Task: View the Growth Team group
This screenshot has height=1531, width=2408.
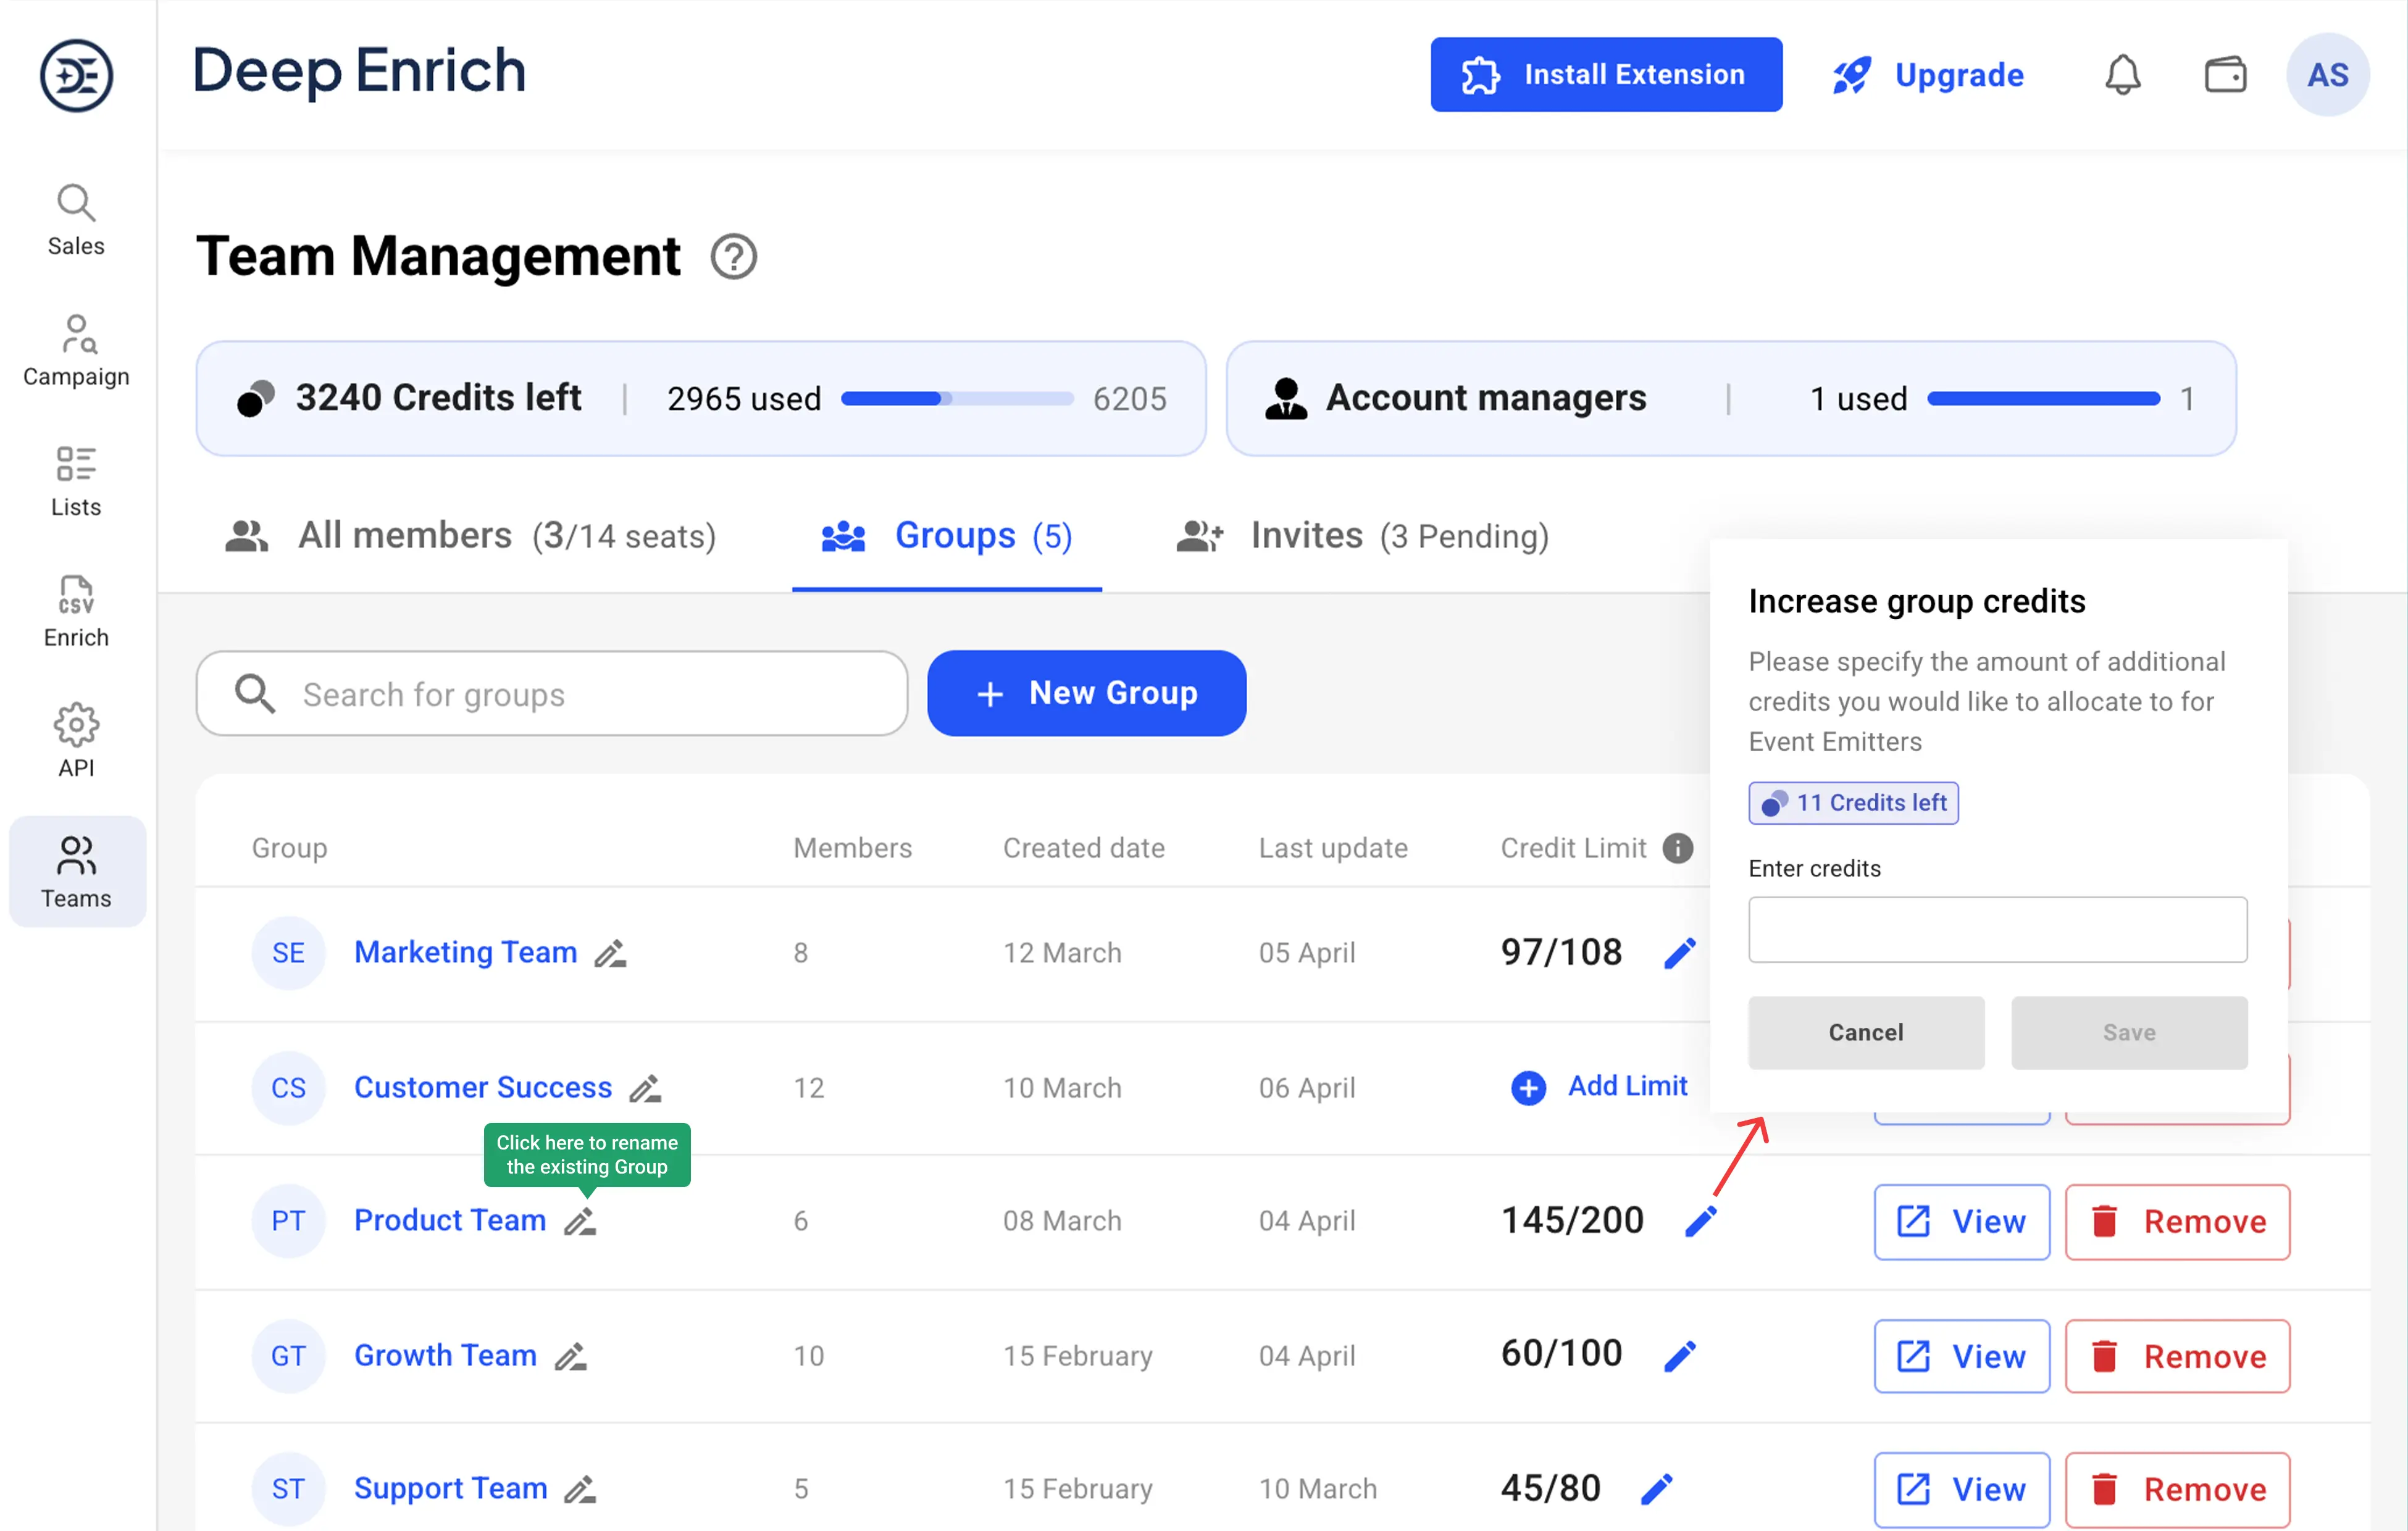Action: [x=1961, y=1356]
